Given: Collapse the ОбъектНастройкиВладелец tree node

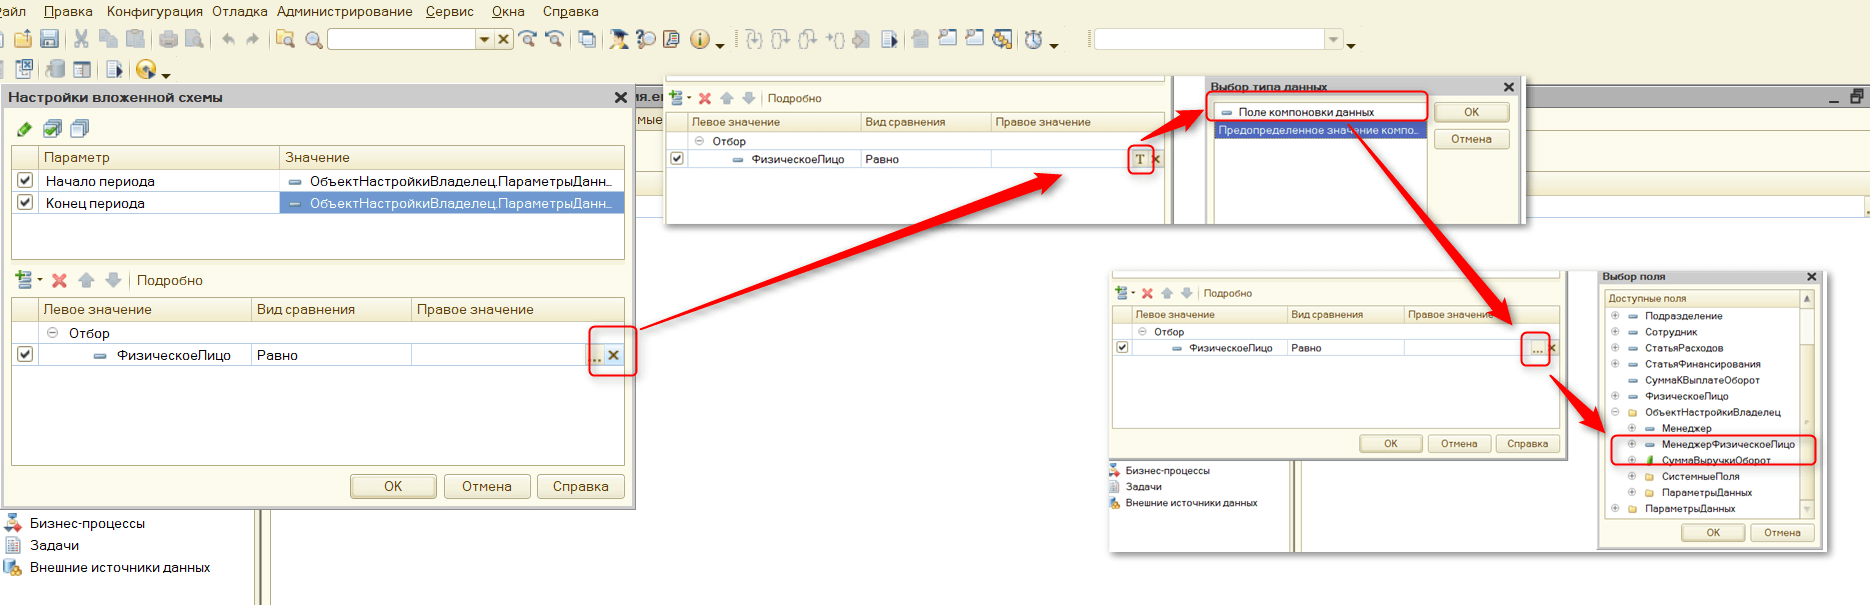Looking at the screenshot, I should coord(1615,412).
